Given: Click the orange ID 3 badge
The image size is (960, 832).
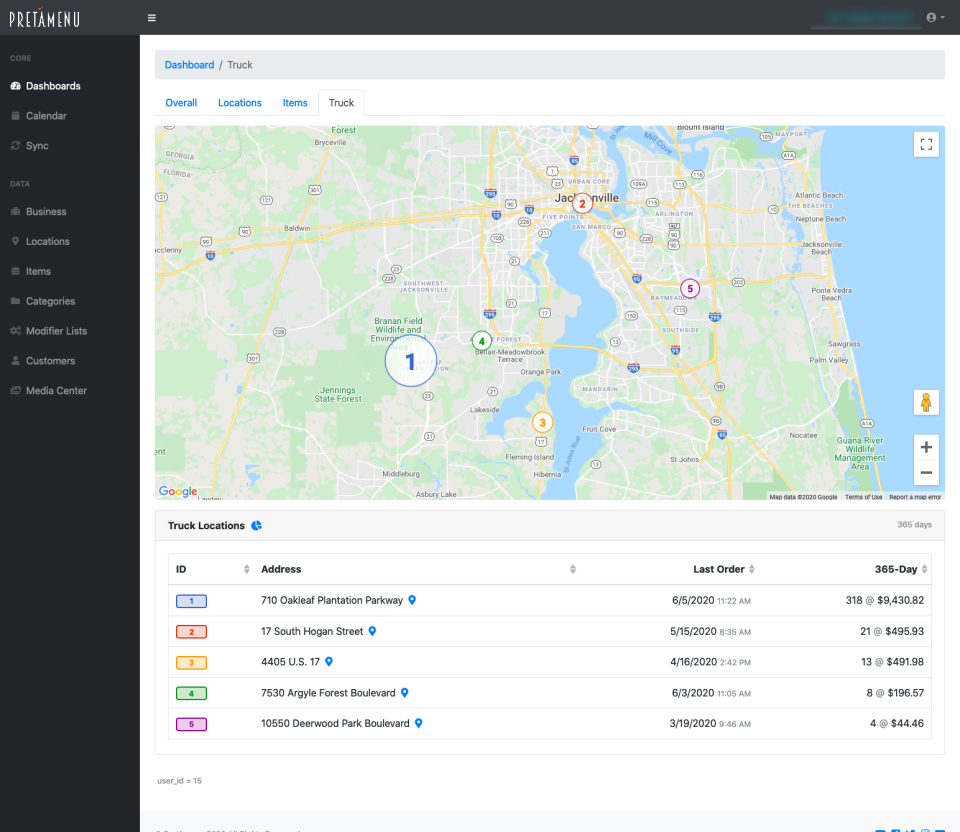Looking at the screenshot, I should tap(191, 662).
